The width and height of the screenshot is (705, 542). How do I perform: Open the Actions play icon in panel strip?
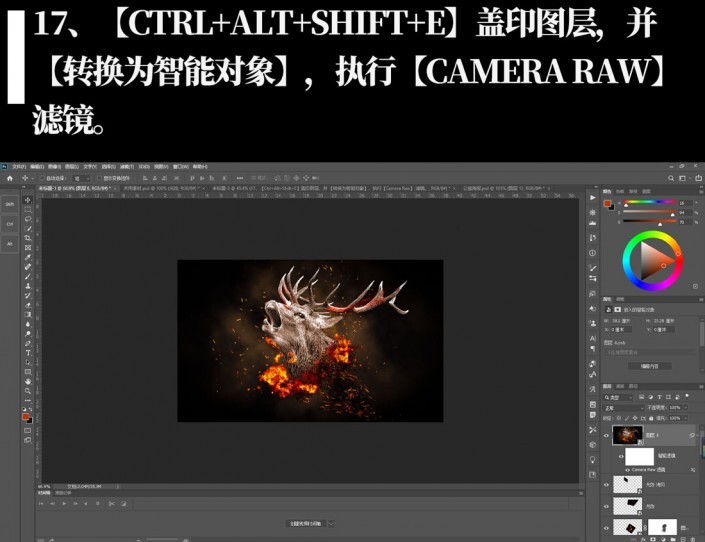pyautogui.click(x=593, y=197)
